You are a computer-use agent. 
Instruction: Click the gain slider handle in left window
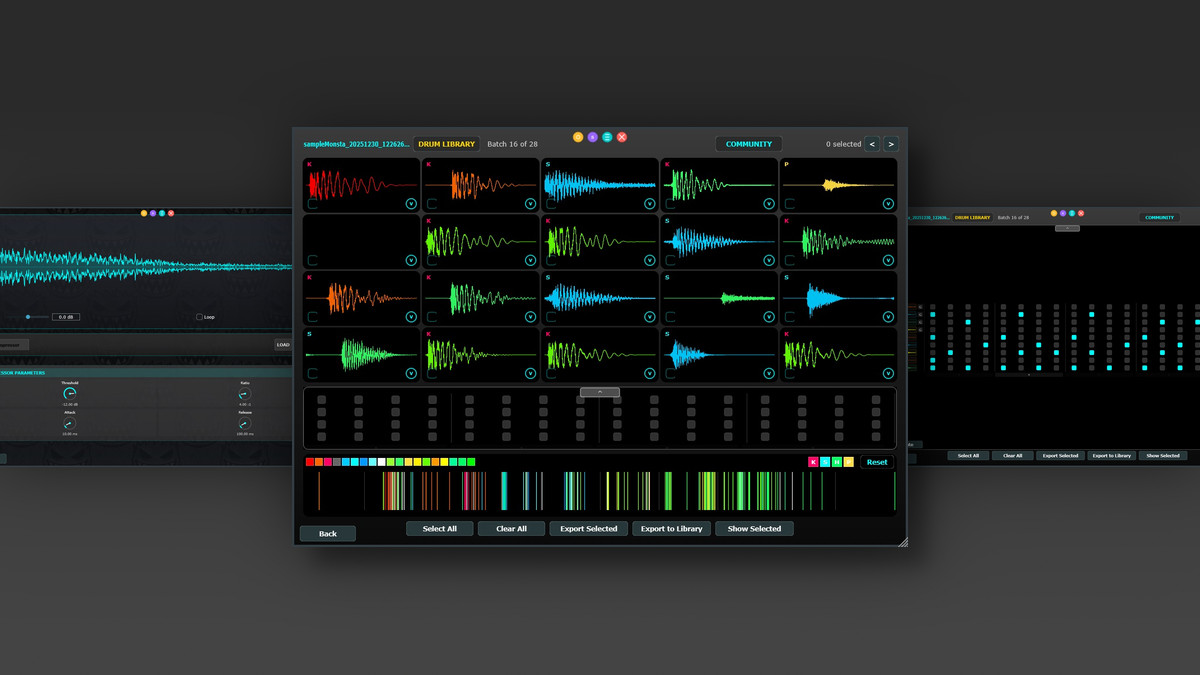28,317
